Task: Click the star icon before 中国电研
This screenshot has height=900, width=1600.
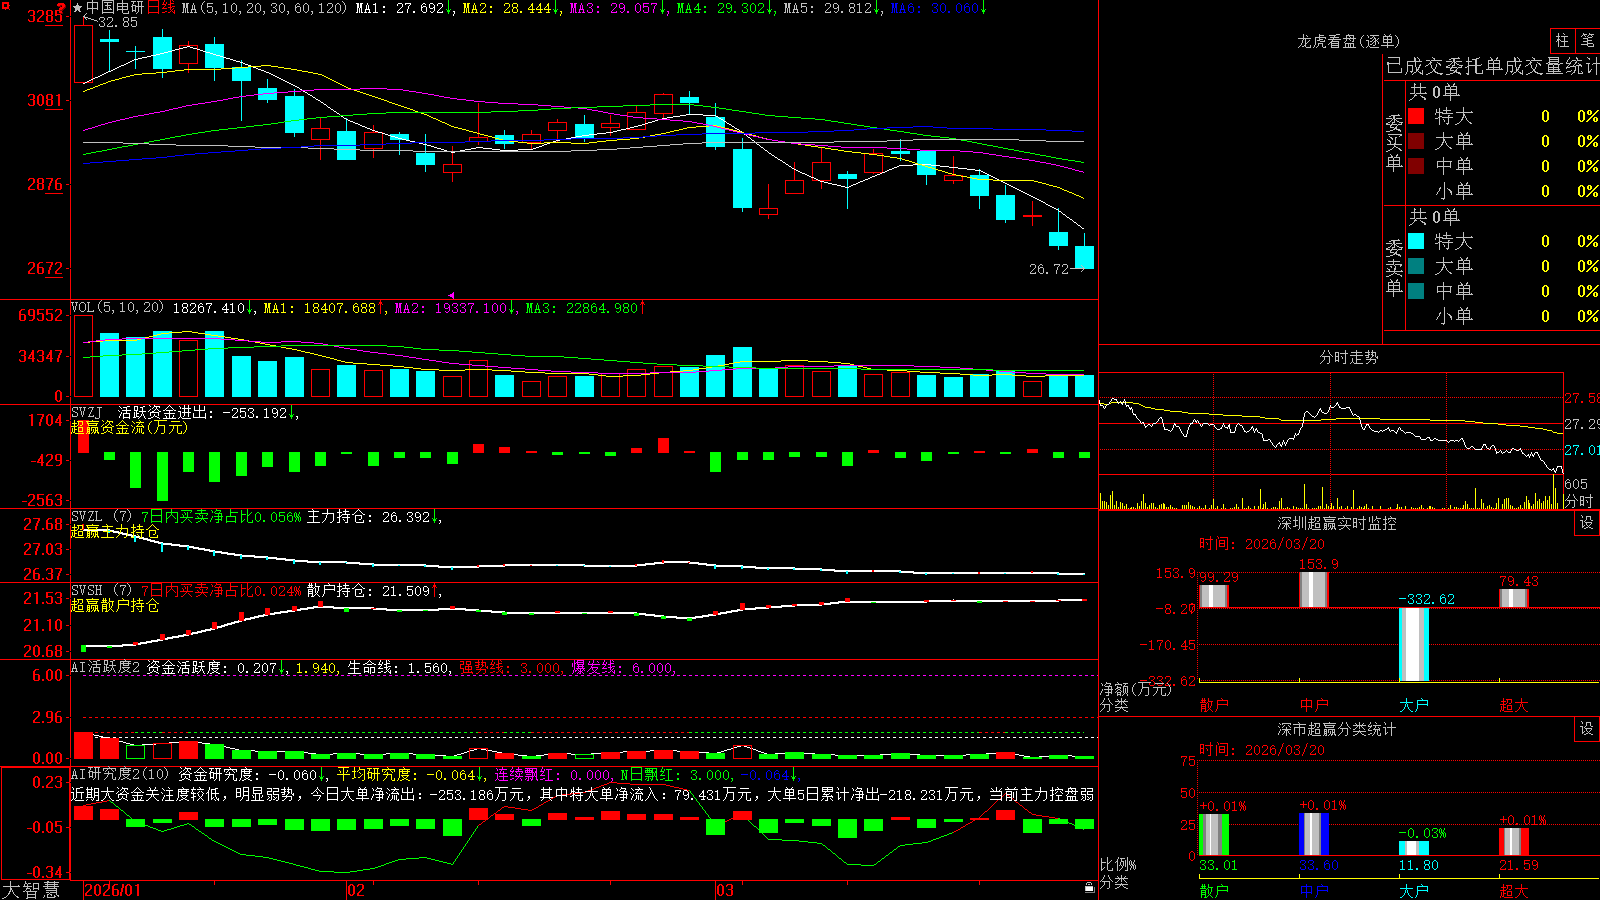Action: 78,8
